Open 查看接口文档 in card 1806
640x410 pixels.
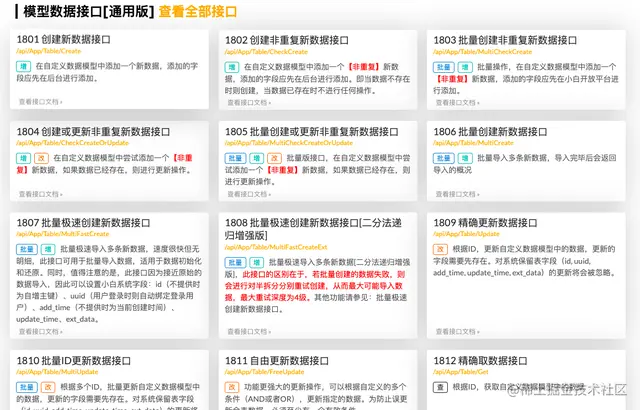[x=458, y=194]
